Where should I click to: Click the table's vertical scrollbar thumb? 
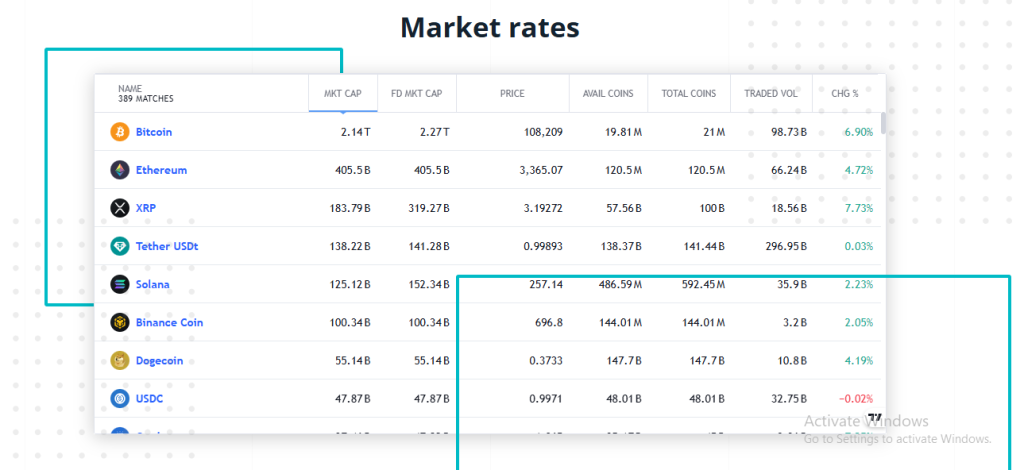(x=884, y=123)
